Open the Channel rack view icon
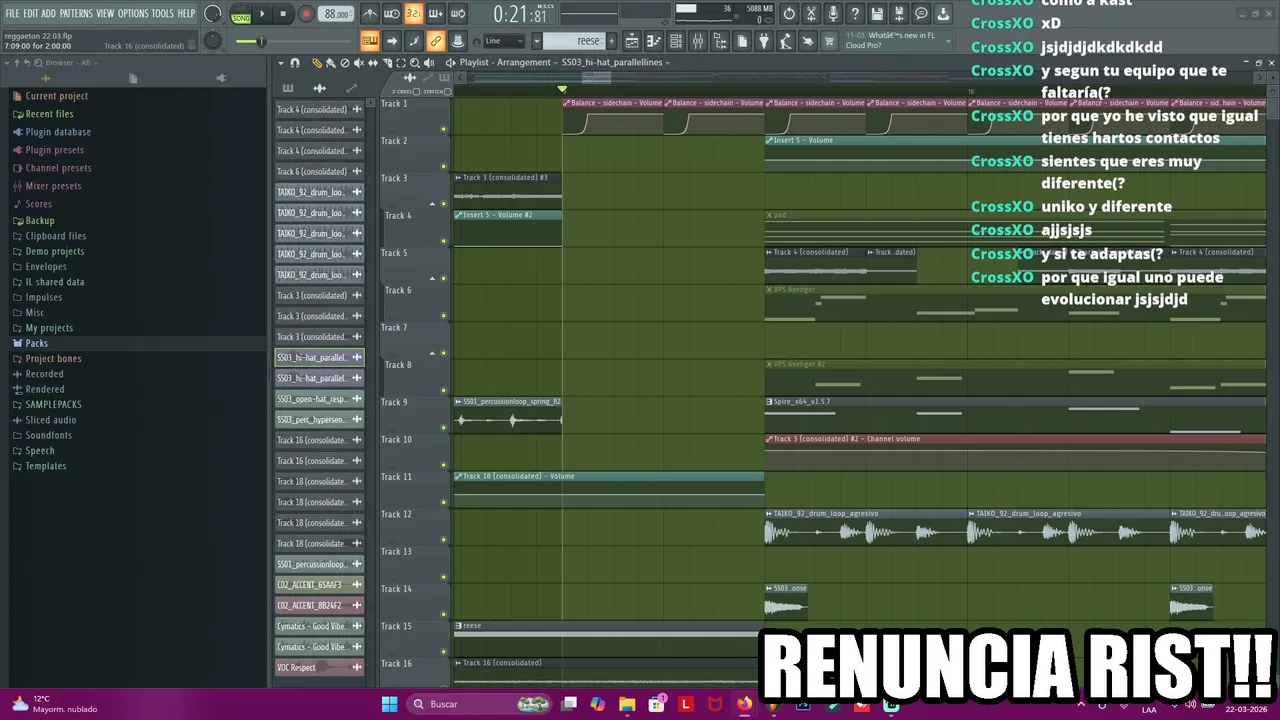The width and height of the screenshot is (1280, 720). pyautogui.click(x=675, y=41)
